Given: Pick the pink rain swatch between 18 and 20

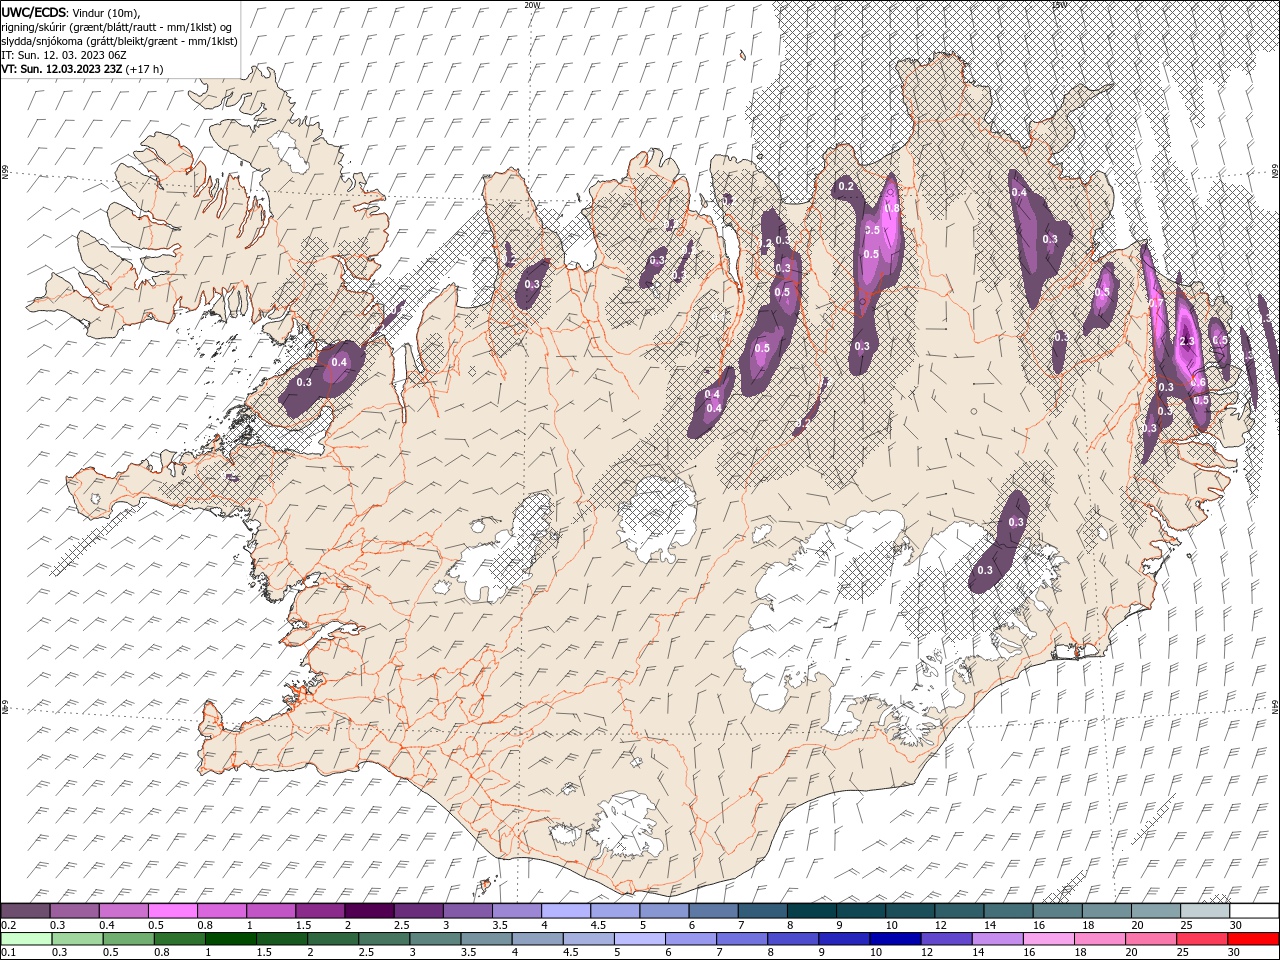Looking at the screenshot, I should [x=1099, y=939].
